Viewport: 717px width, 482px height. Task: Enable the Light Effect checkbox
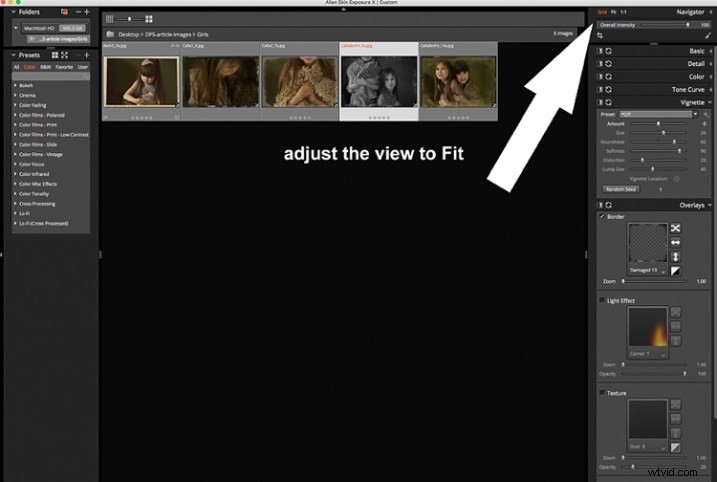click(x=601, y=300)
